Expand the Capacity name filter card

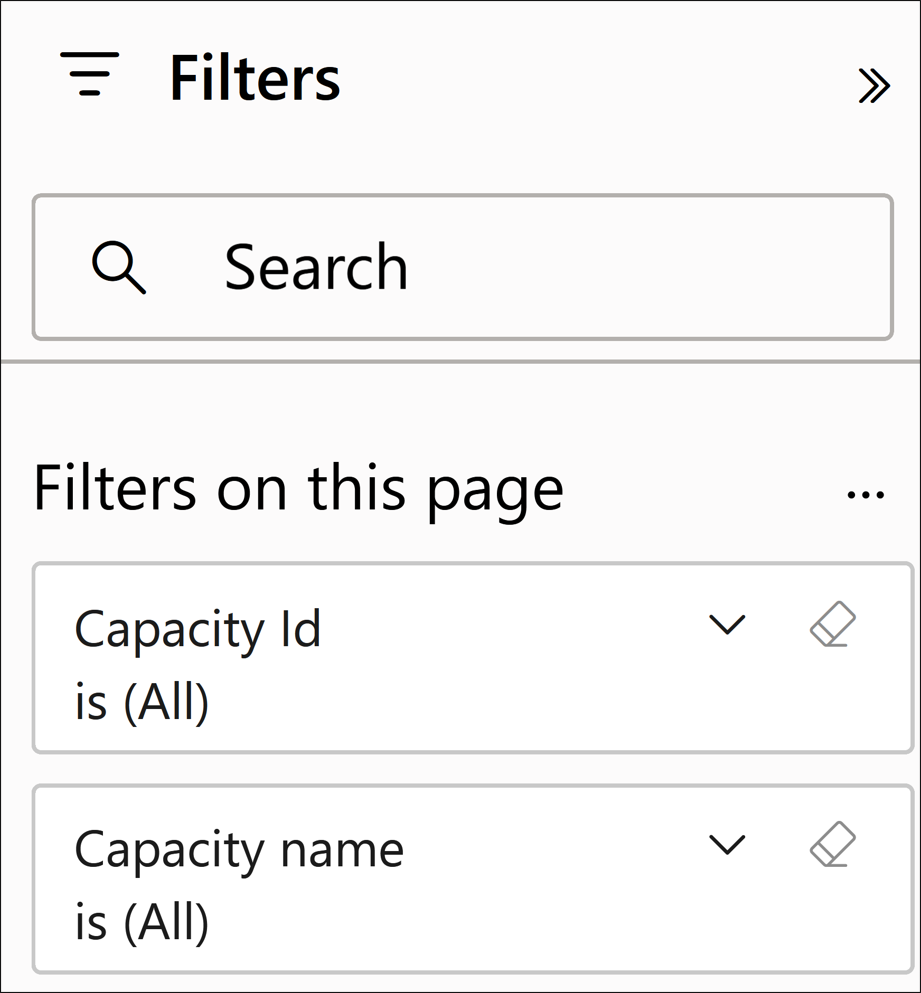pos(727,845)
